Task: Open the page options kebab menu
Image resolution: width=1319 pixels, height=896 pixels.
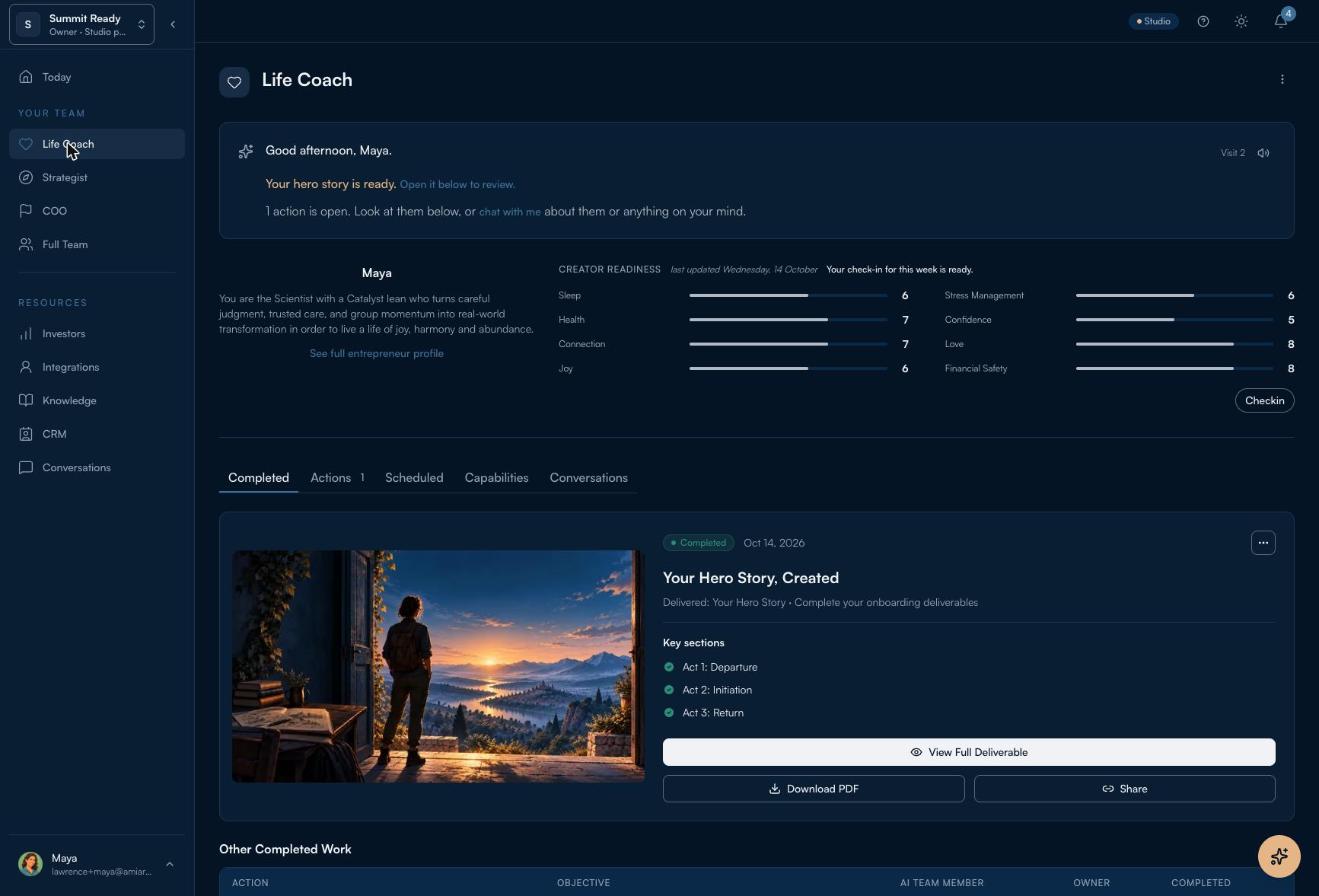Action: tap(1282, 79)
